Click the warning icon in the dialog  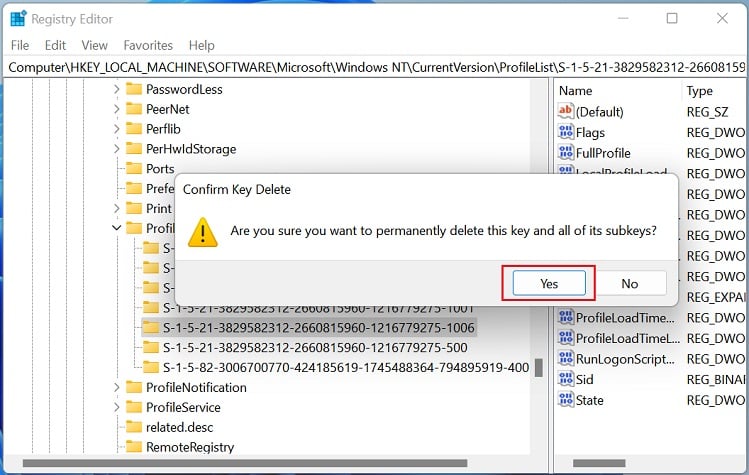point(203,233)
